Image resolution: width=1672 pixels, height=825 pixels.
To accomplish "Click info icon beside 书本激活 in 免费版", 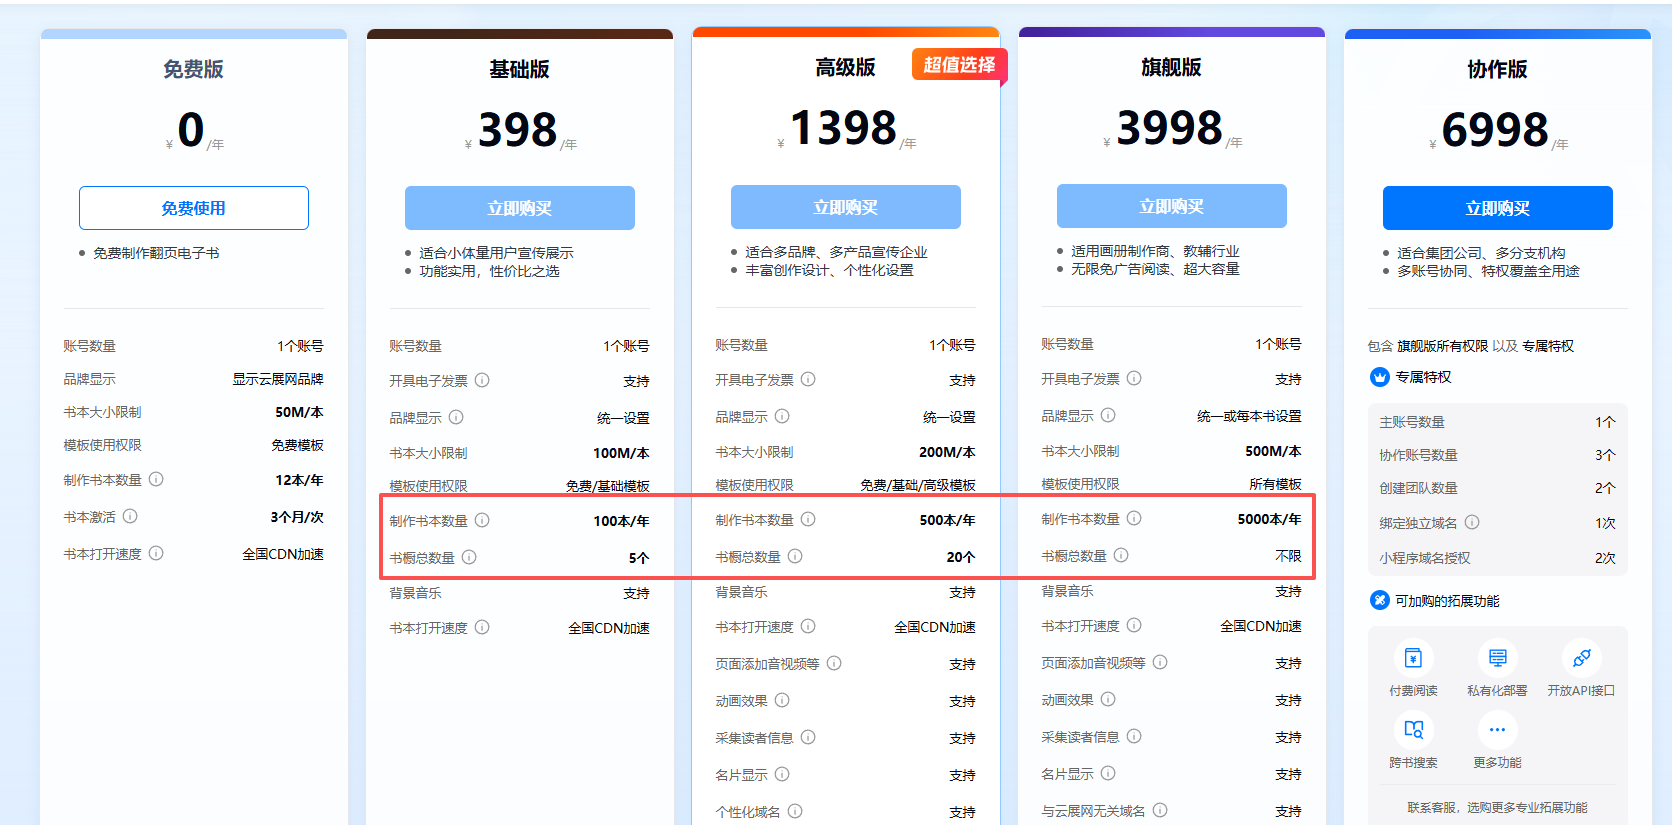I will (x=130, y=516).
